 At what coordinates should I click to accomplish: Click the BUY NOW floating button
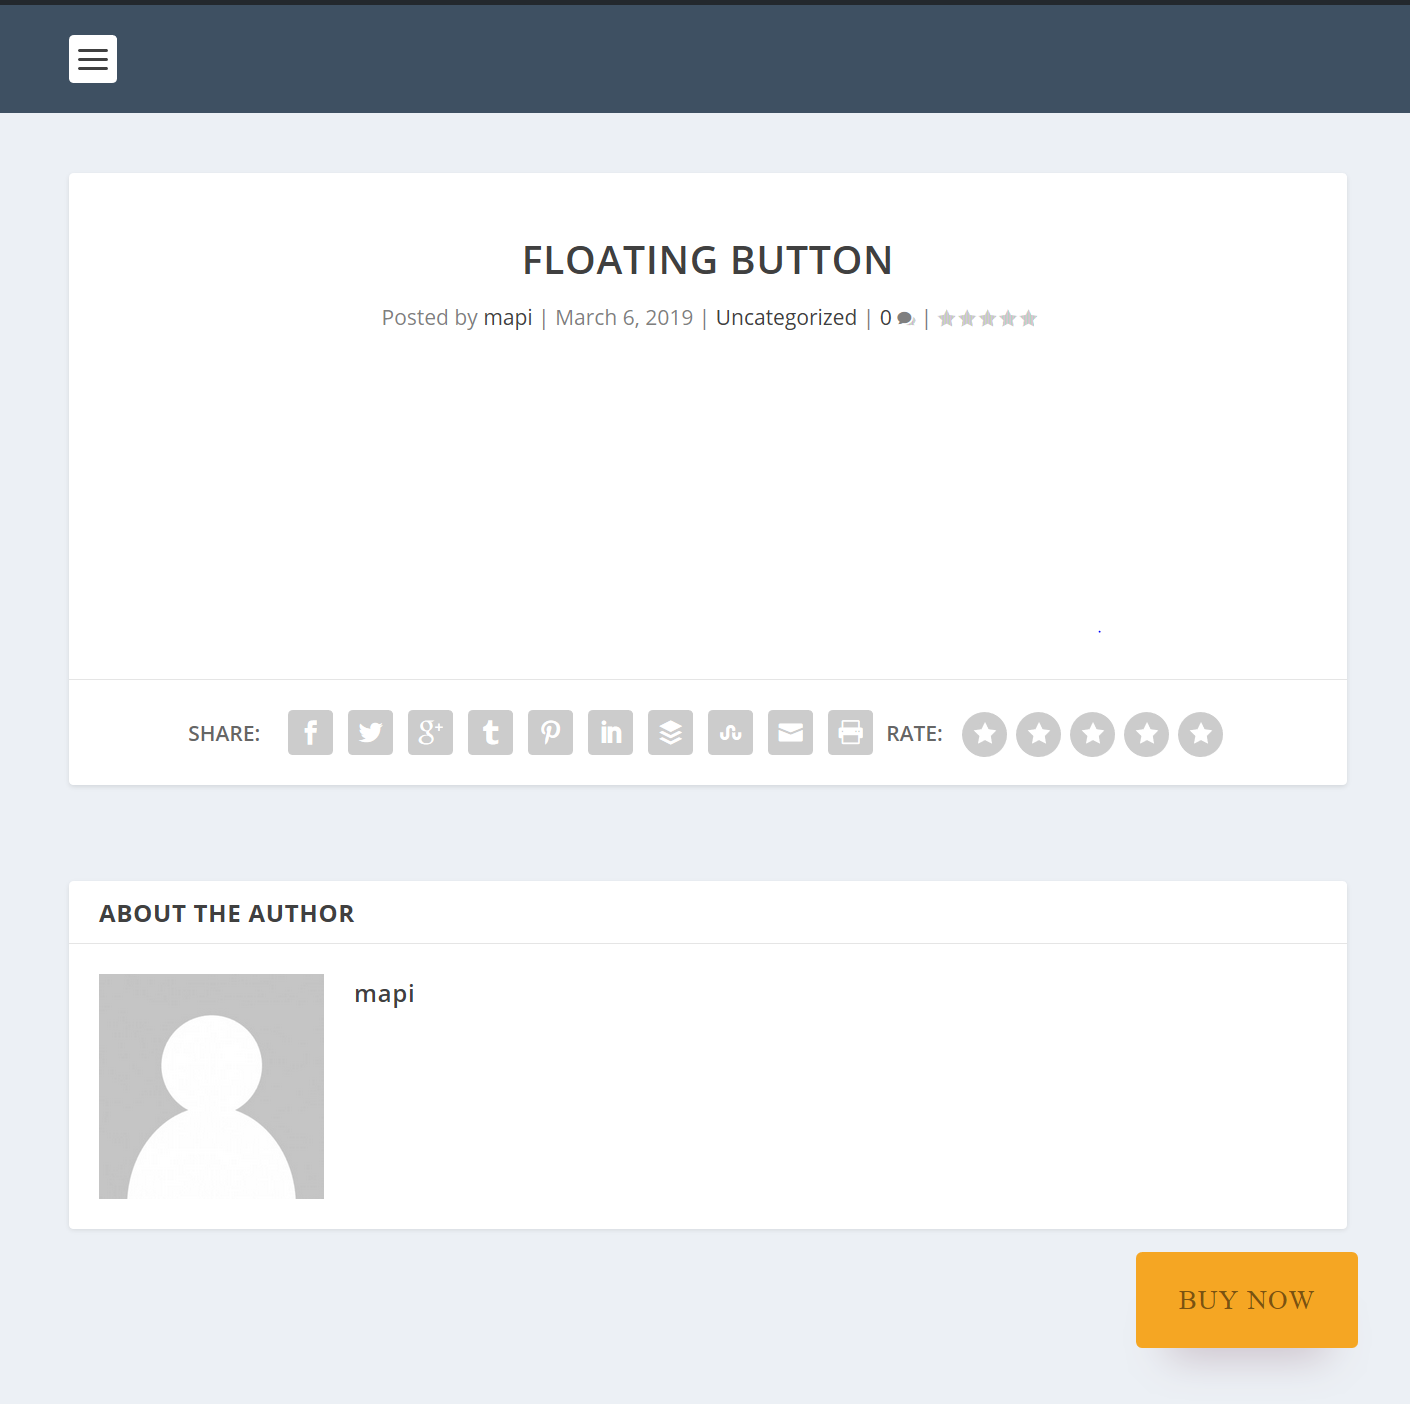[1245, 1299]
